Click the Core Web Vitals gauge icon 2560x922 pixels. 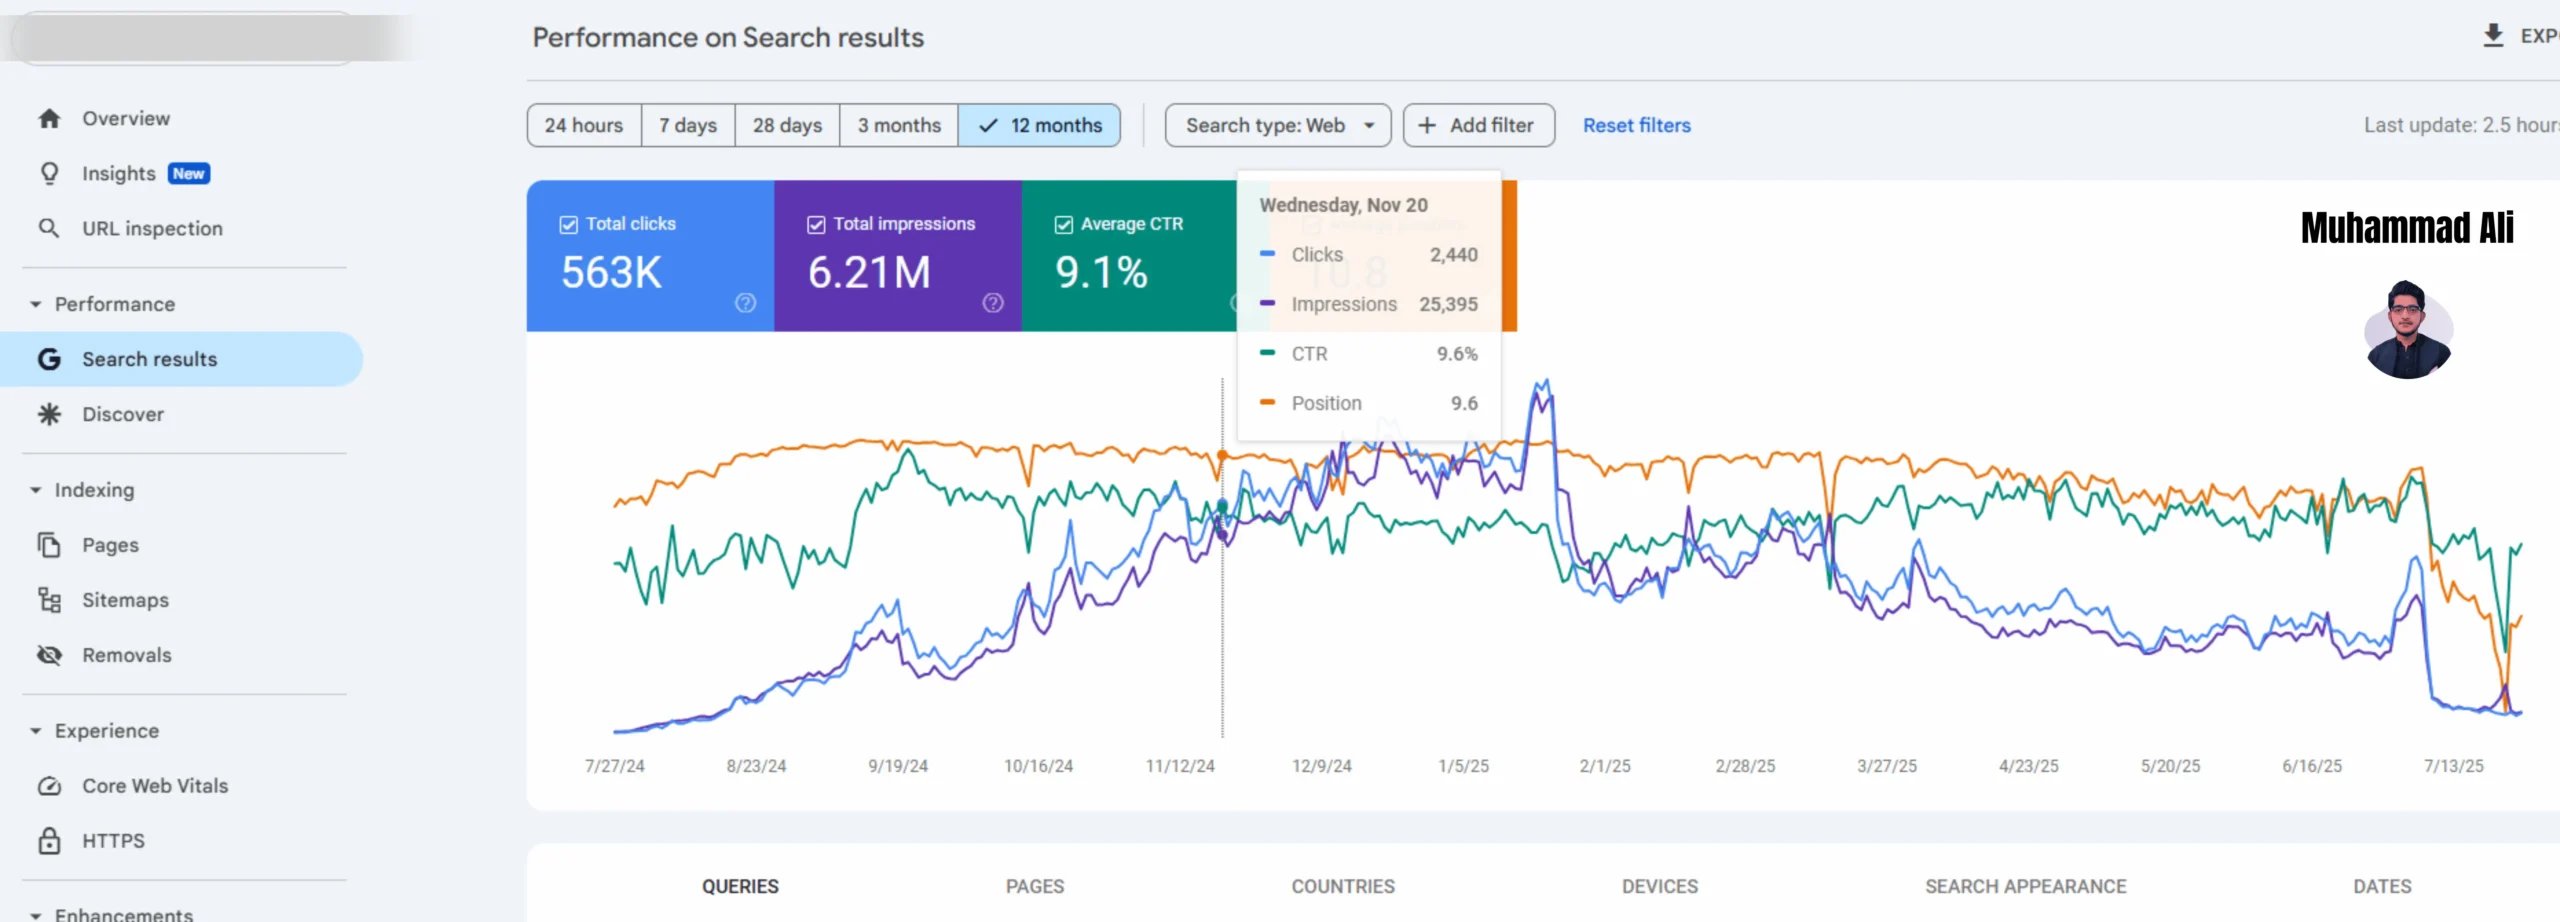[49, 786]
